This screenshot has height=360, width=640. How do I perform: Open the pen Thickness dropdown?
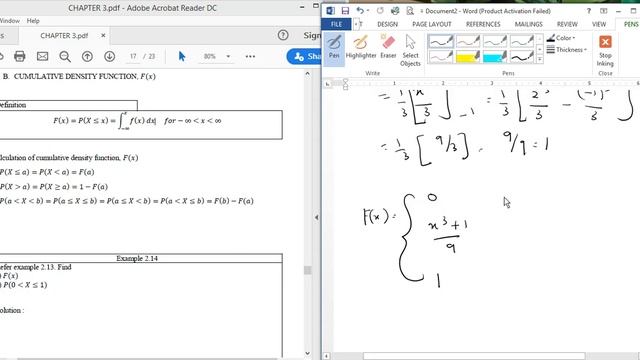point(567,50)
